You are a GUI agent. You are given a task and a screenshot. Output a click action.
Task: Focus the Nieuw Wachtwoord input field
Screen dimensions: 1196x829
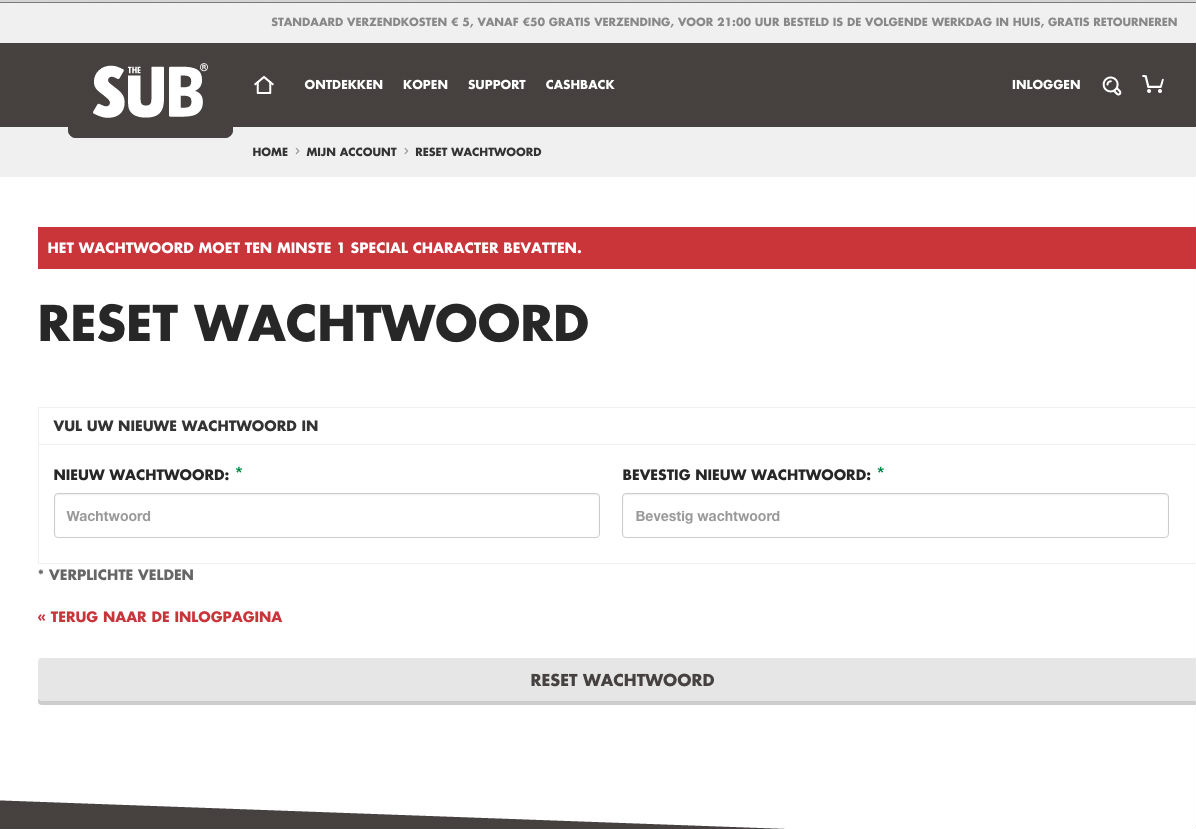326,516
